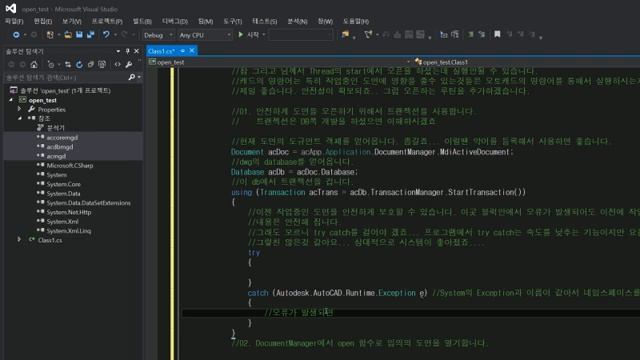The width and height of the screenshot is (640, 360).
Task: Click the Home icon in Solution Explorer
Action: [x=34, y=64]
